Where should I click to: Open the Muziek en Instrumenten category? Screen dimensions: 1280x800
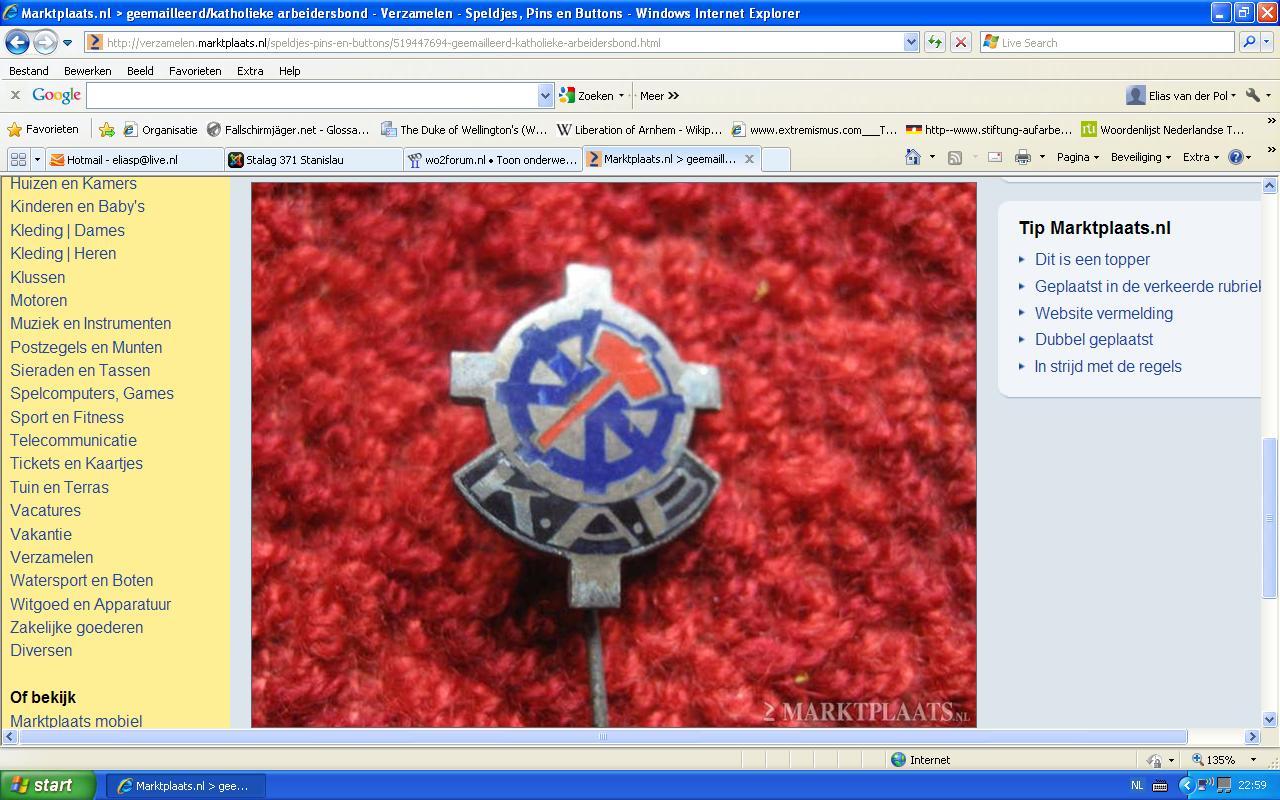click(x=90, y=323)
